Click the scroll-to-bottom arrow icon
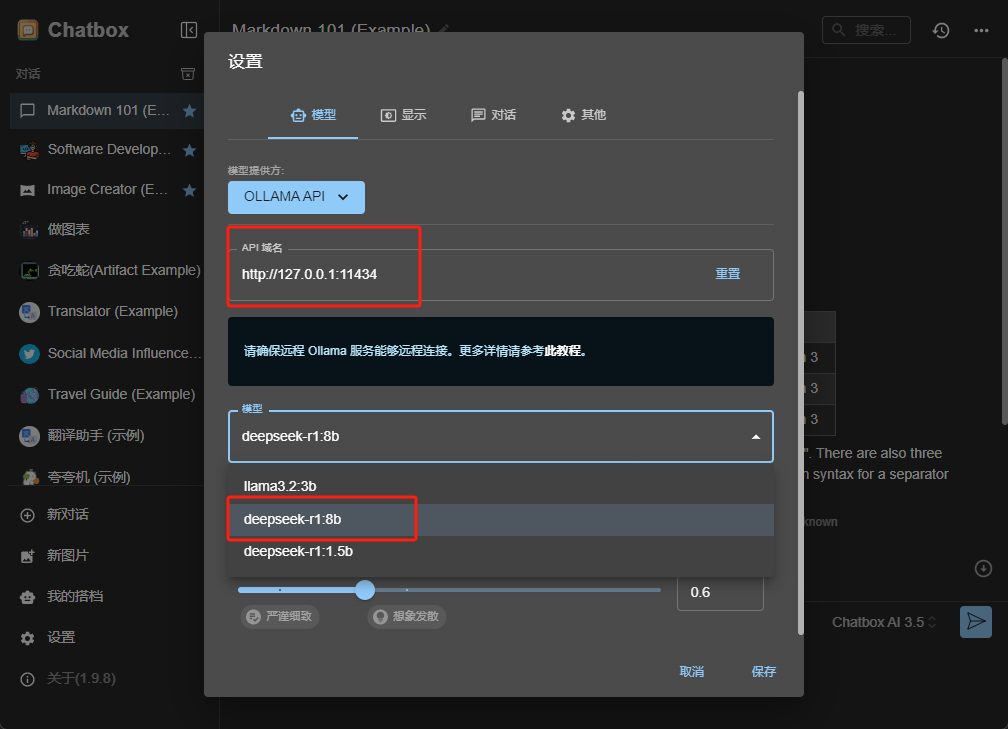Viewport: 1008px width, 729px height. pos(983,569)
